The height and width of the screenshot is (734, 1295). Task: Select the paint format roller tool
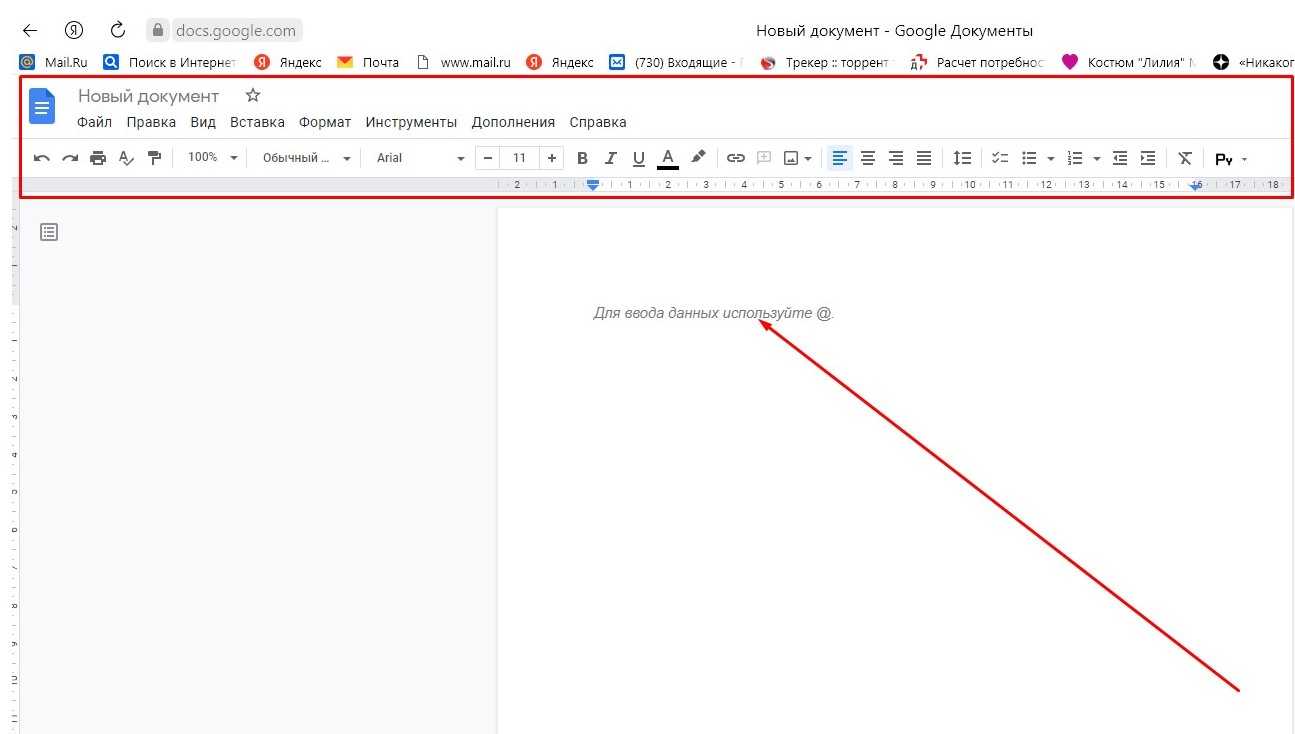point(154,158)
